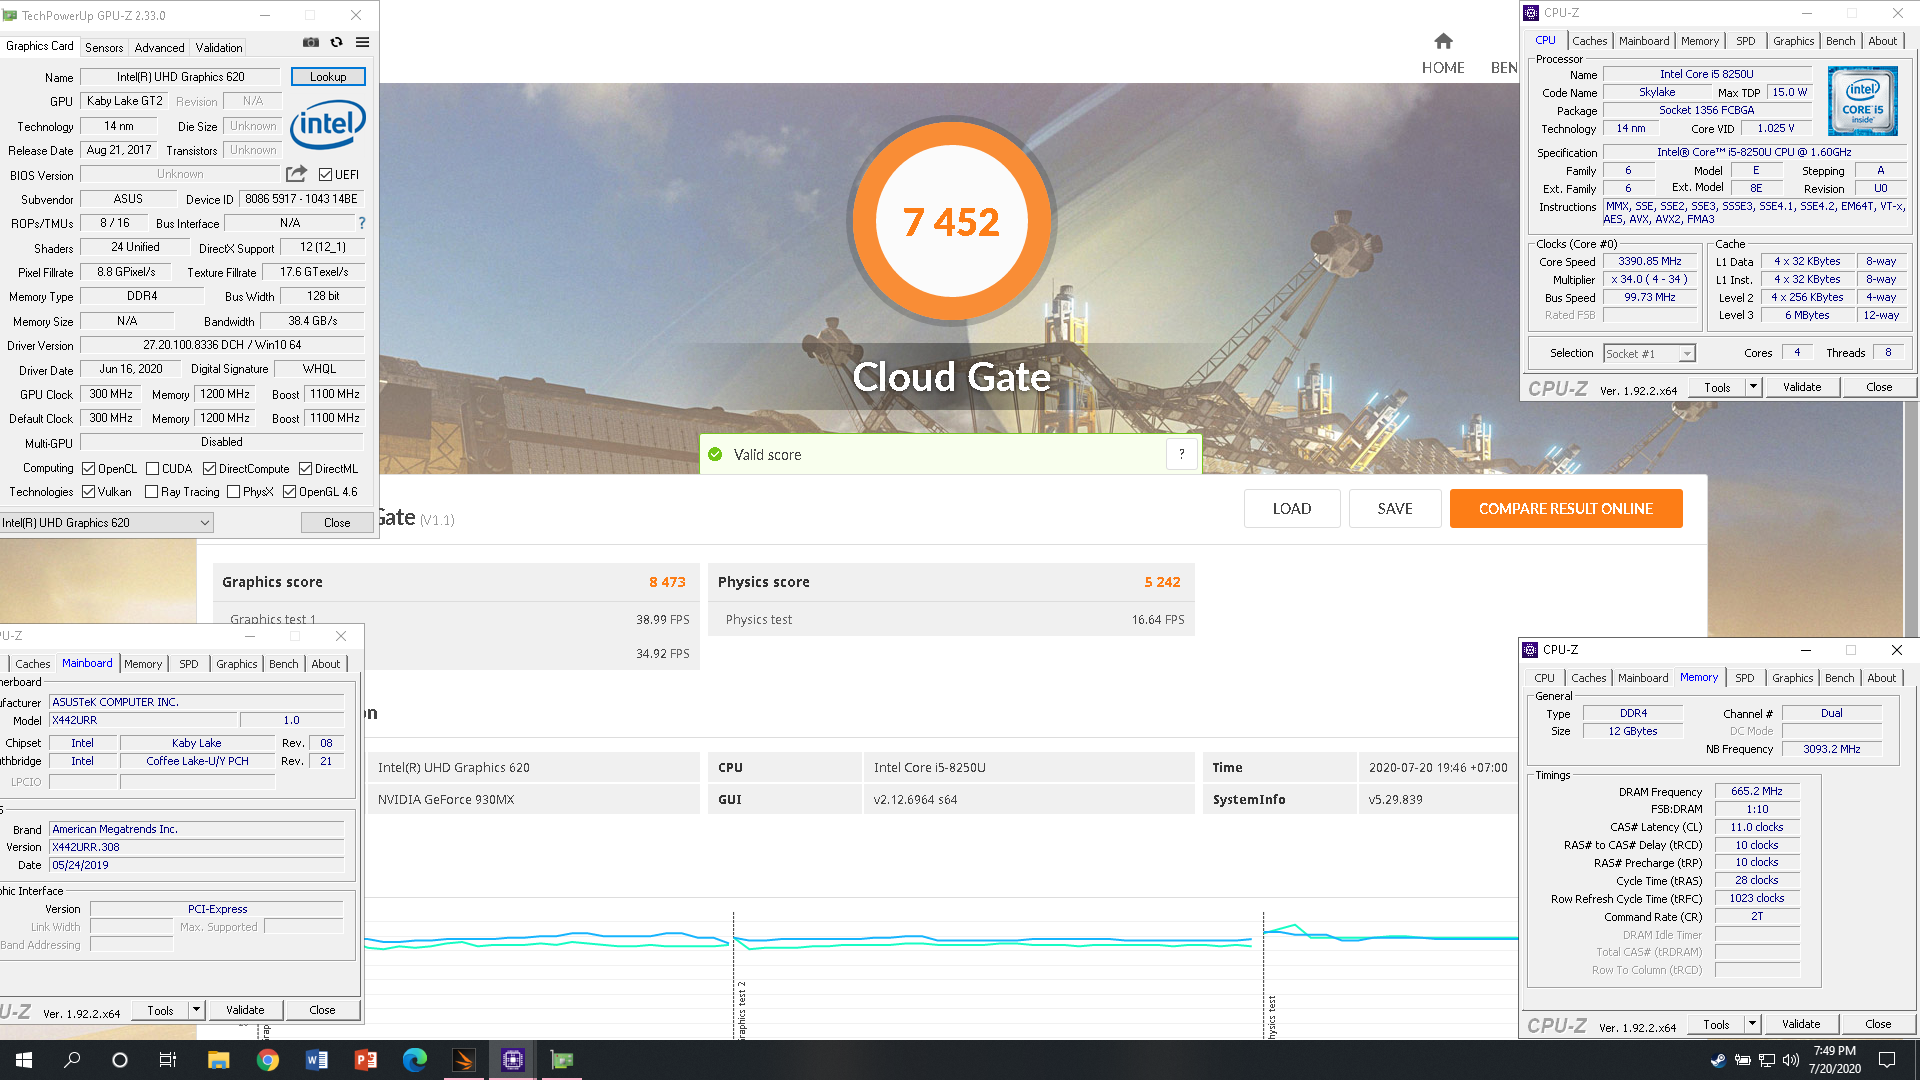The width and height of the screenshot is (1920, 1080).
Task: Toggle the UEFI checkbox in GPU-Z
Action: pos(325,174)
